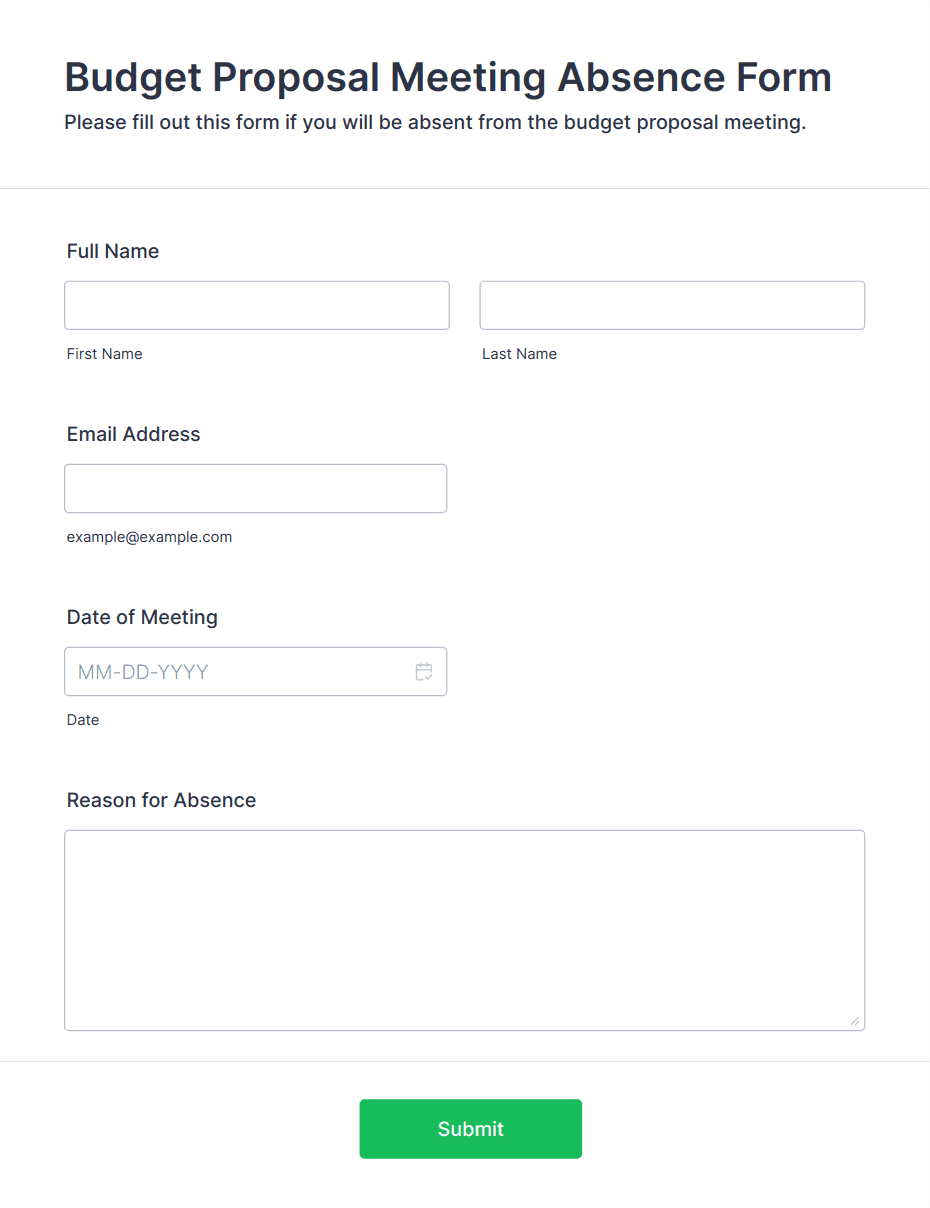Select the Email Address input field
The height and width of the screenshot is (1208, 930).
pyautogui.click(x=256, y=488)
